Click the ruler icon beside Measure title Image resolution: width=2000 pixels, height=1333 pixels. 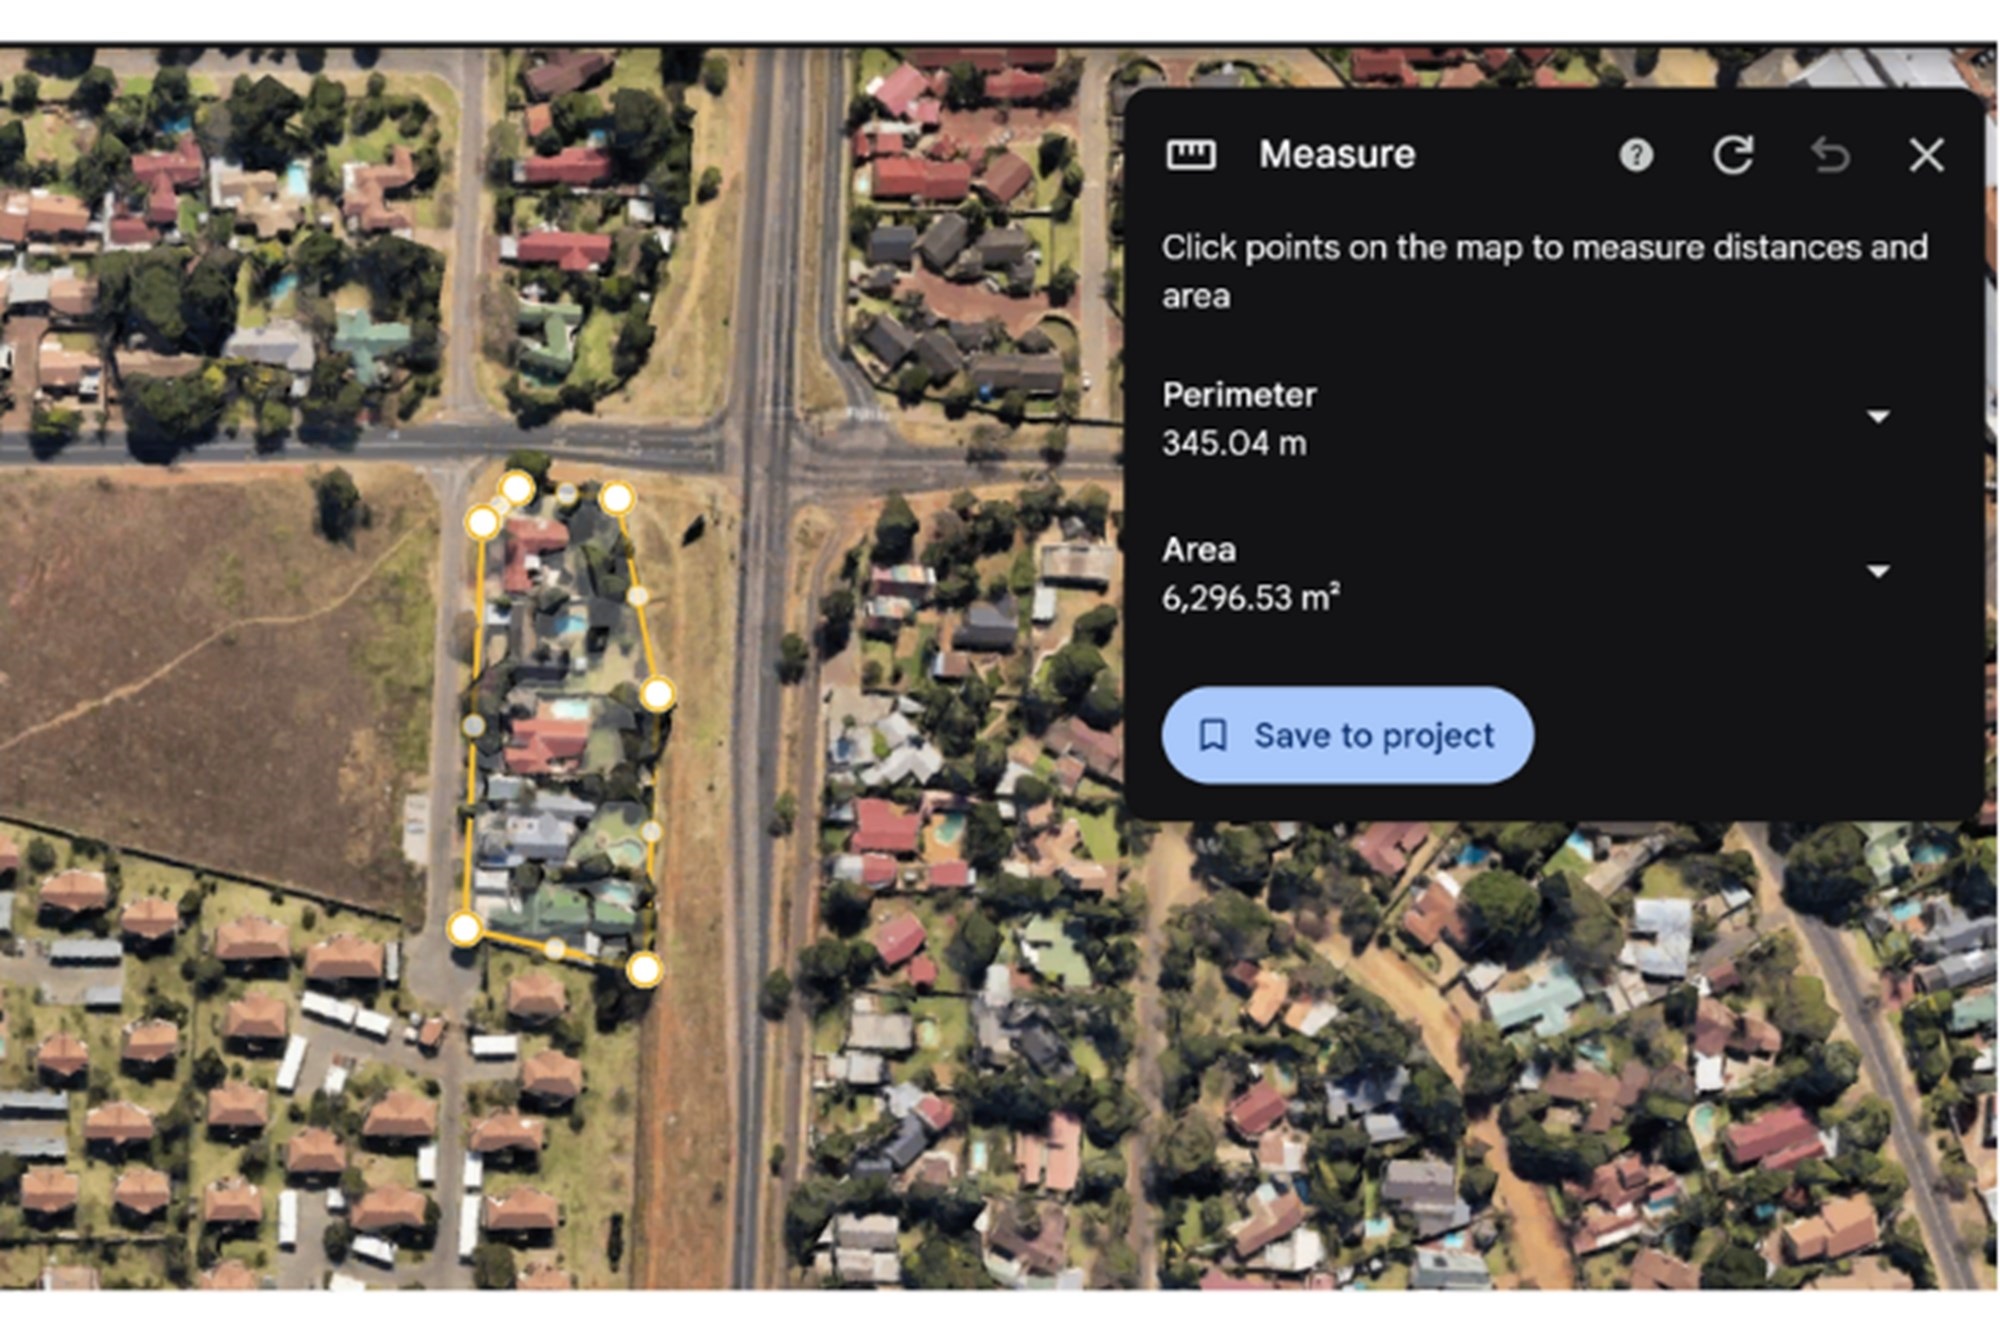click(x=1191, y=155)
